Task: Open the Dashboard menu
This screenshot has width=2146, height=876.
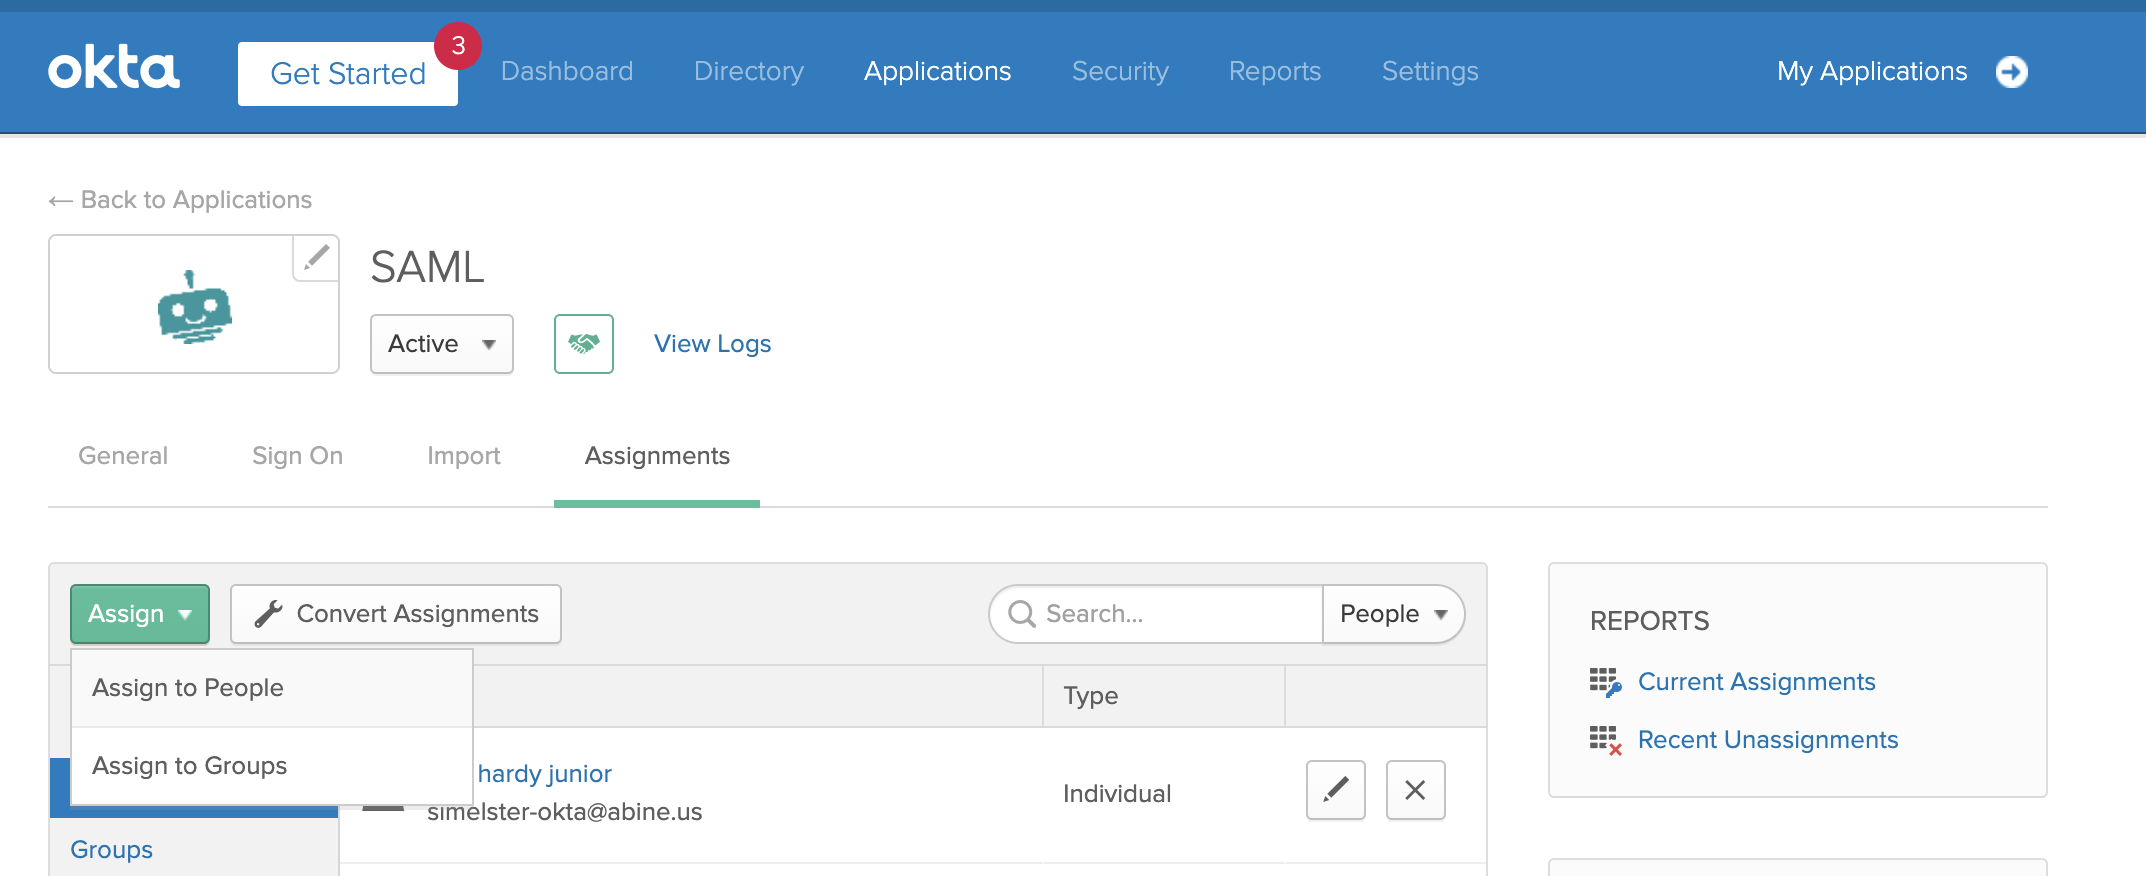Action: tap(567, 71)
